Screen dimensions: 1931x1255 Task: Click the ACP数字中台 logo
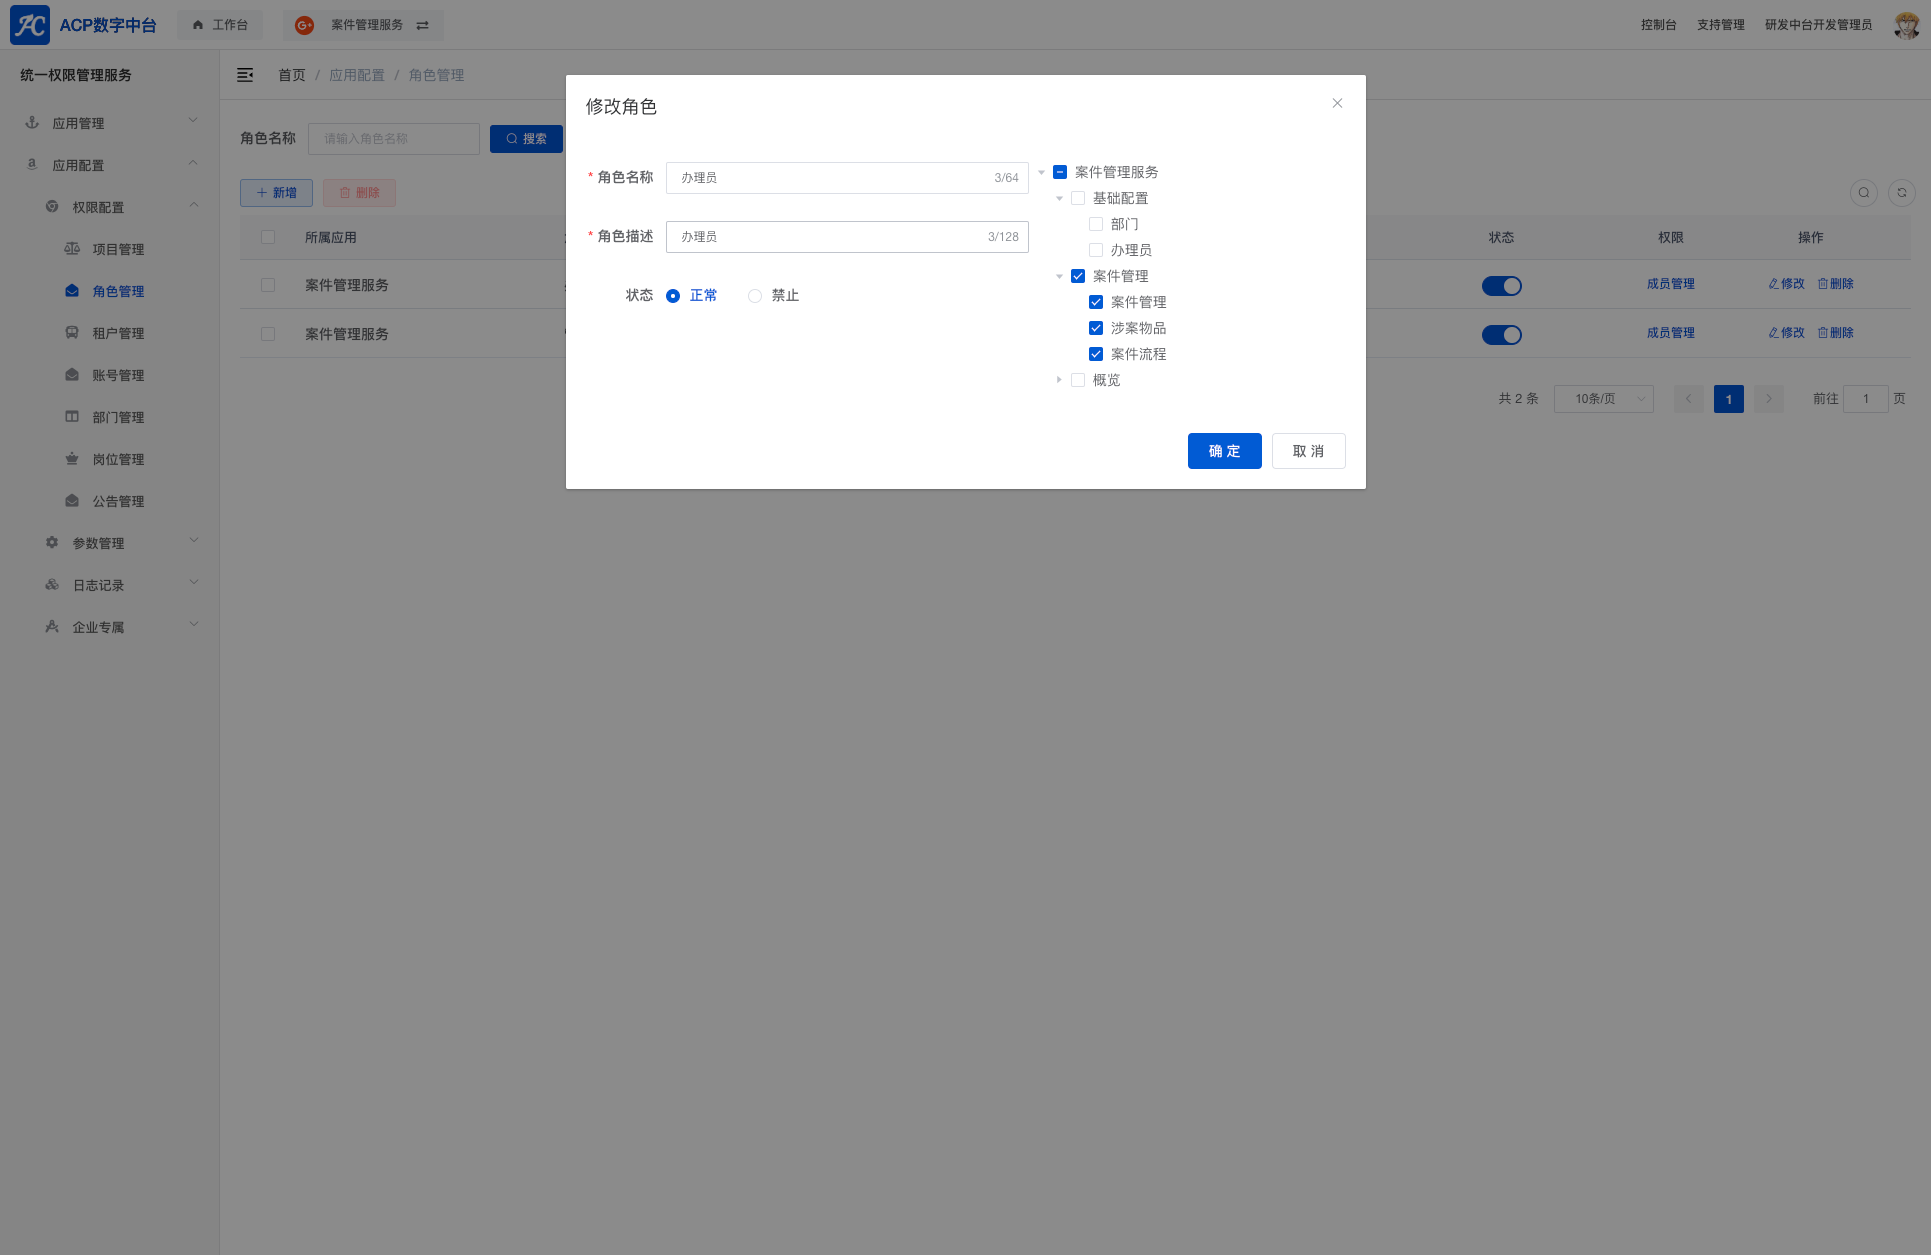pos(83,25)
